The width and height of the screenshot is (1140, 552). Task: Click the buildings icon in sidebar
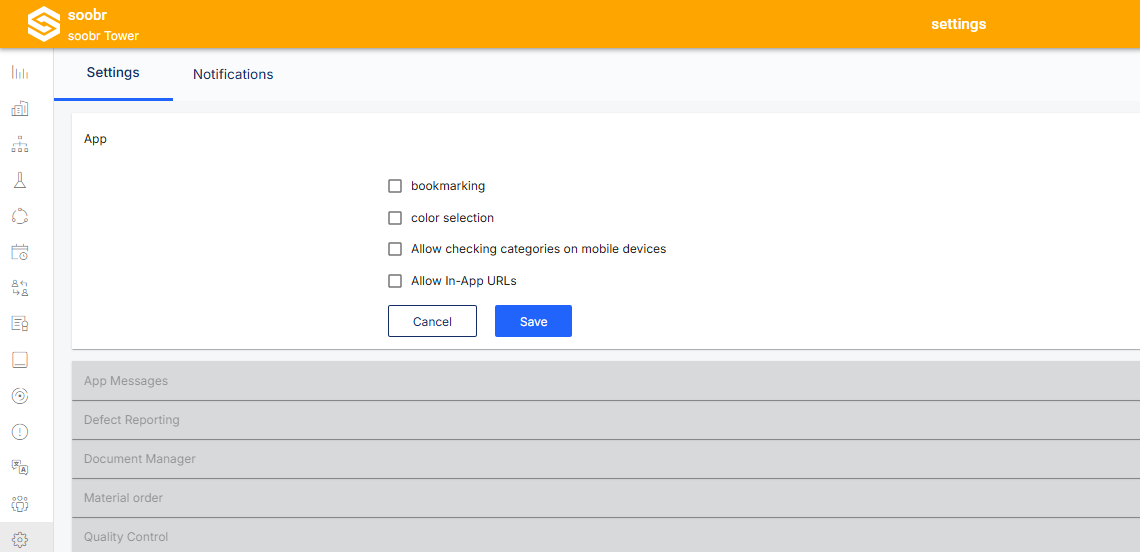pos(20,109)
